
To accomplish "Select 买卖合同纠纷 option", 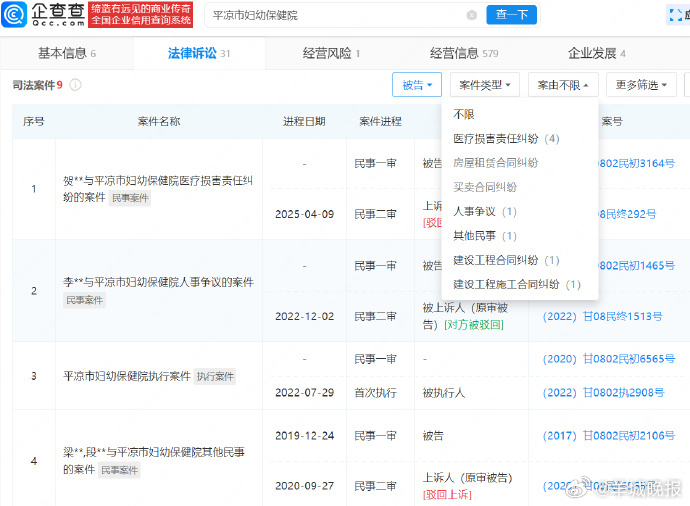I will 485,187.
